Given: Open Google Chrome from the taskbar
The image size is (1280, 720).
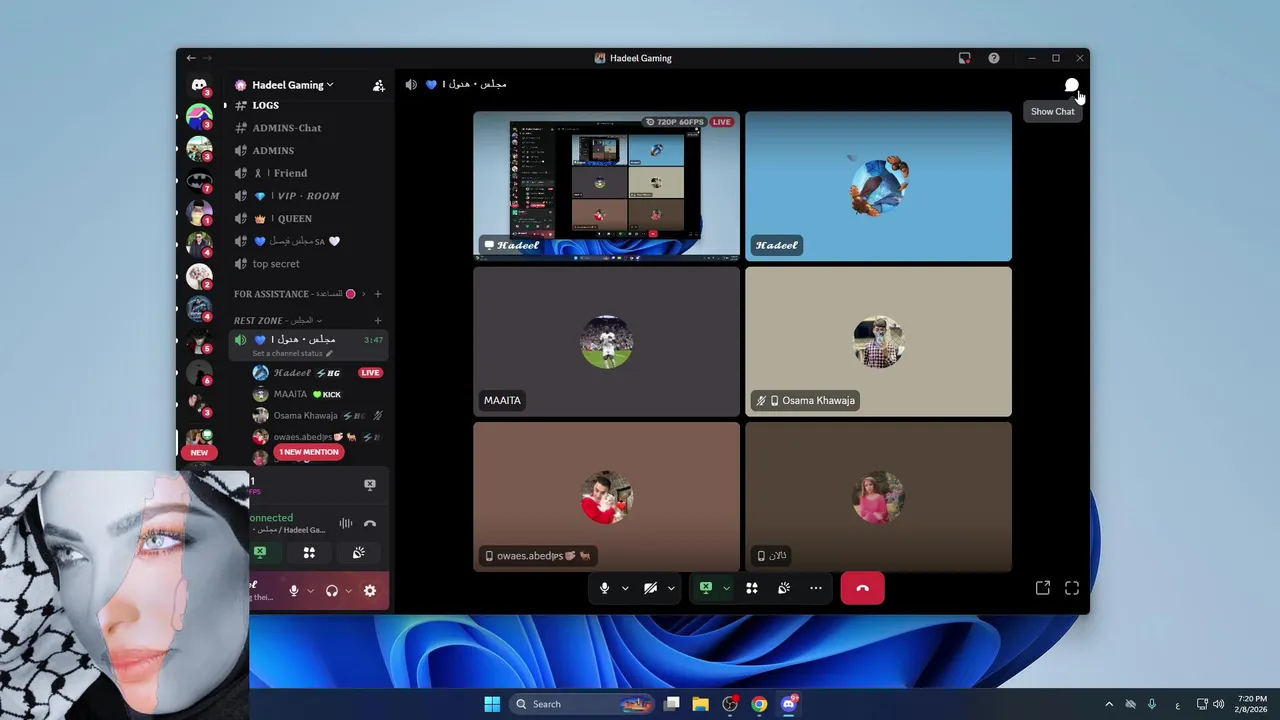Looking at the screenshot, I should (x=759, y=704).
